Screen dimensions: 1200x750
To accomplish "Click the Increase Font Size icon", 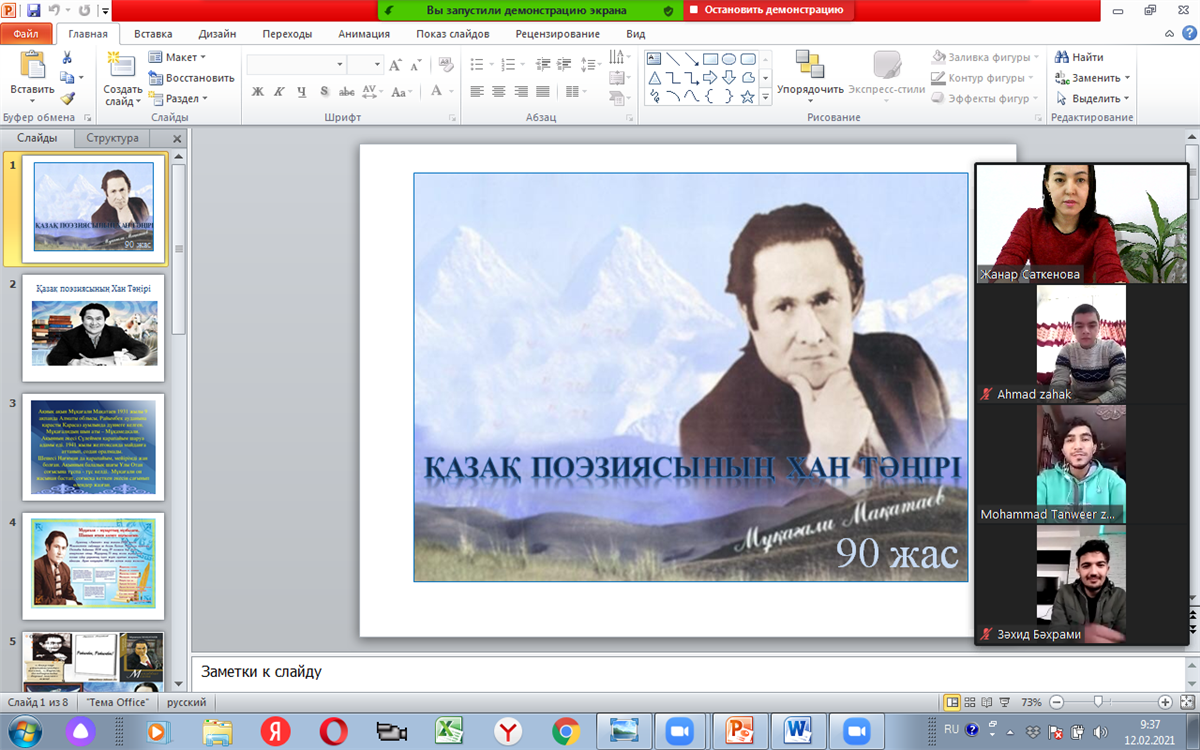I will [x=395, y=65].
